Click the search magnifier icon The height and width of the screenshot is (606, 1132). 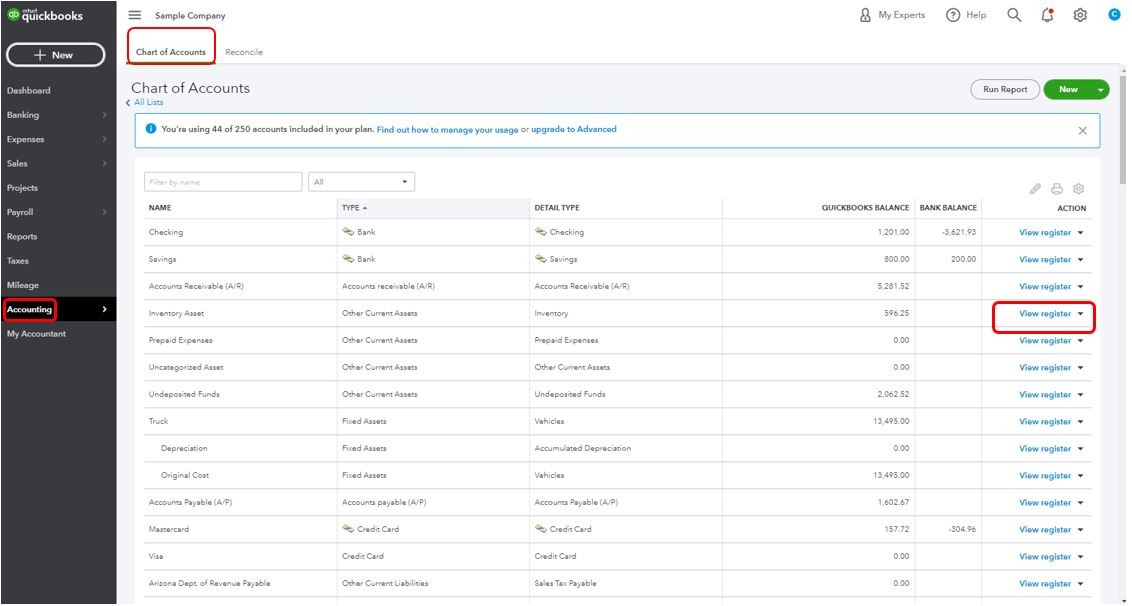[x=1014, y=15]
